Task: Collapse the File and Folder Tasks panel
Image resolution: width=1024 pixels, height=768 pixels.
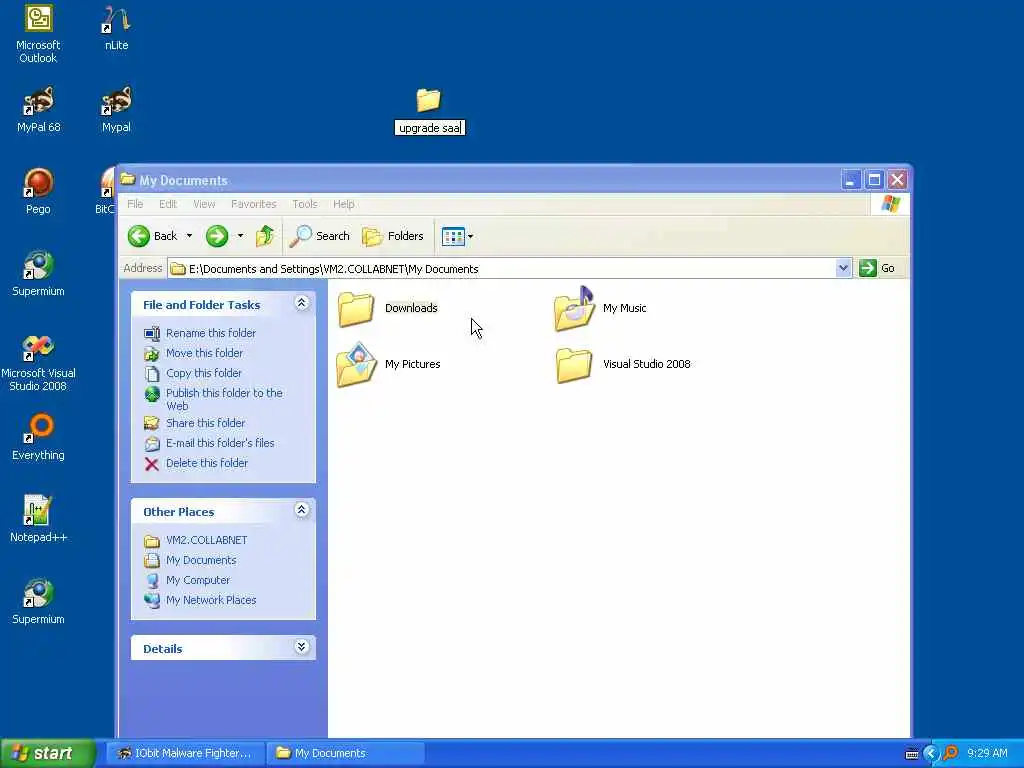Action: click(x=302, y=303)
